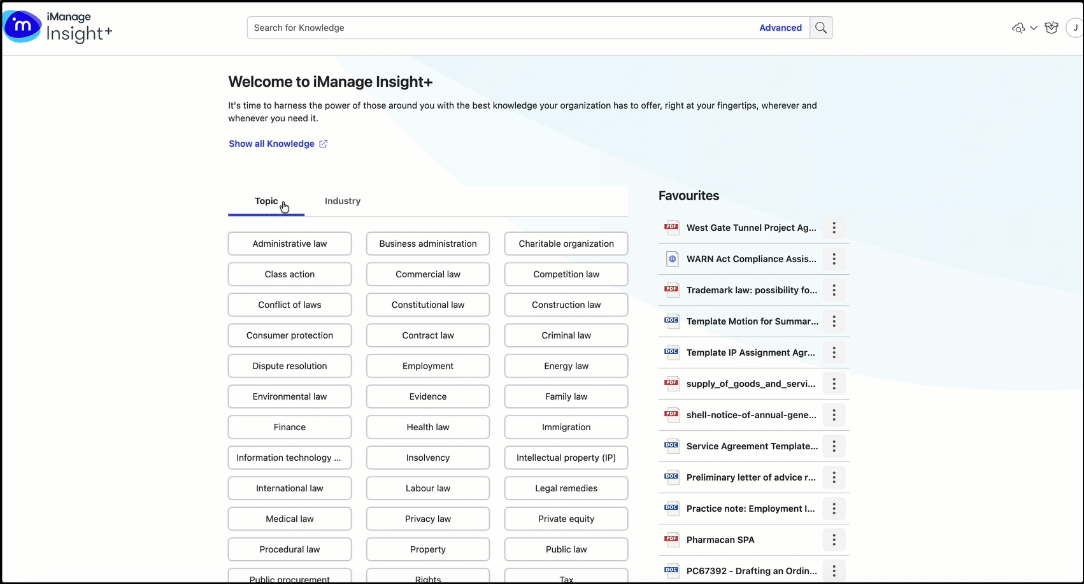The image size is (1084, 584).
Task: Open the Dispute resolution topic
Action: point(290,366)
